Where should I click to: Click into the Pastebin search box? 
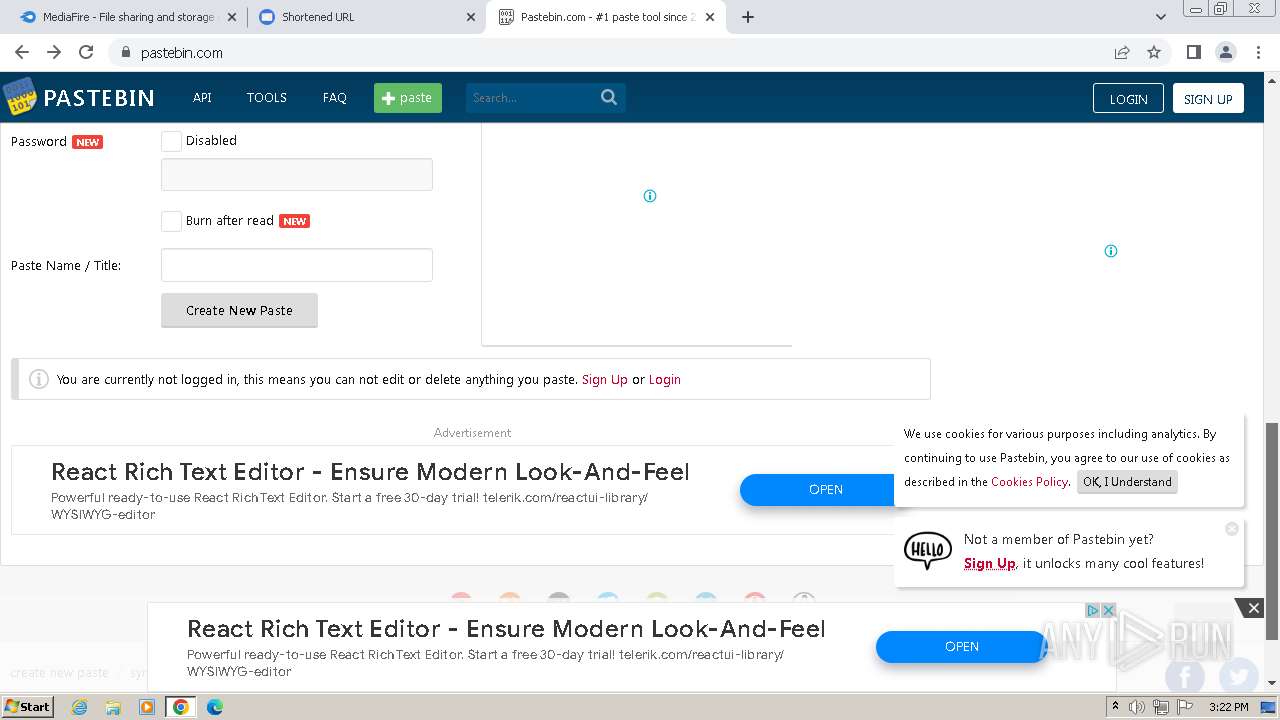(532, 97)
